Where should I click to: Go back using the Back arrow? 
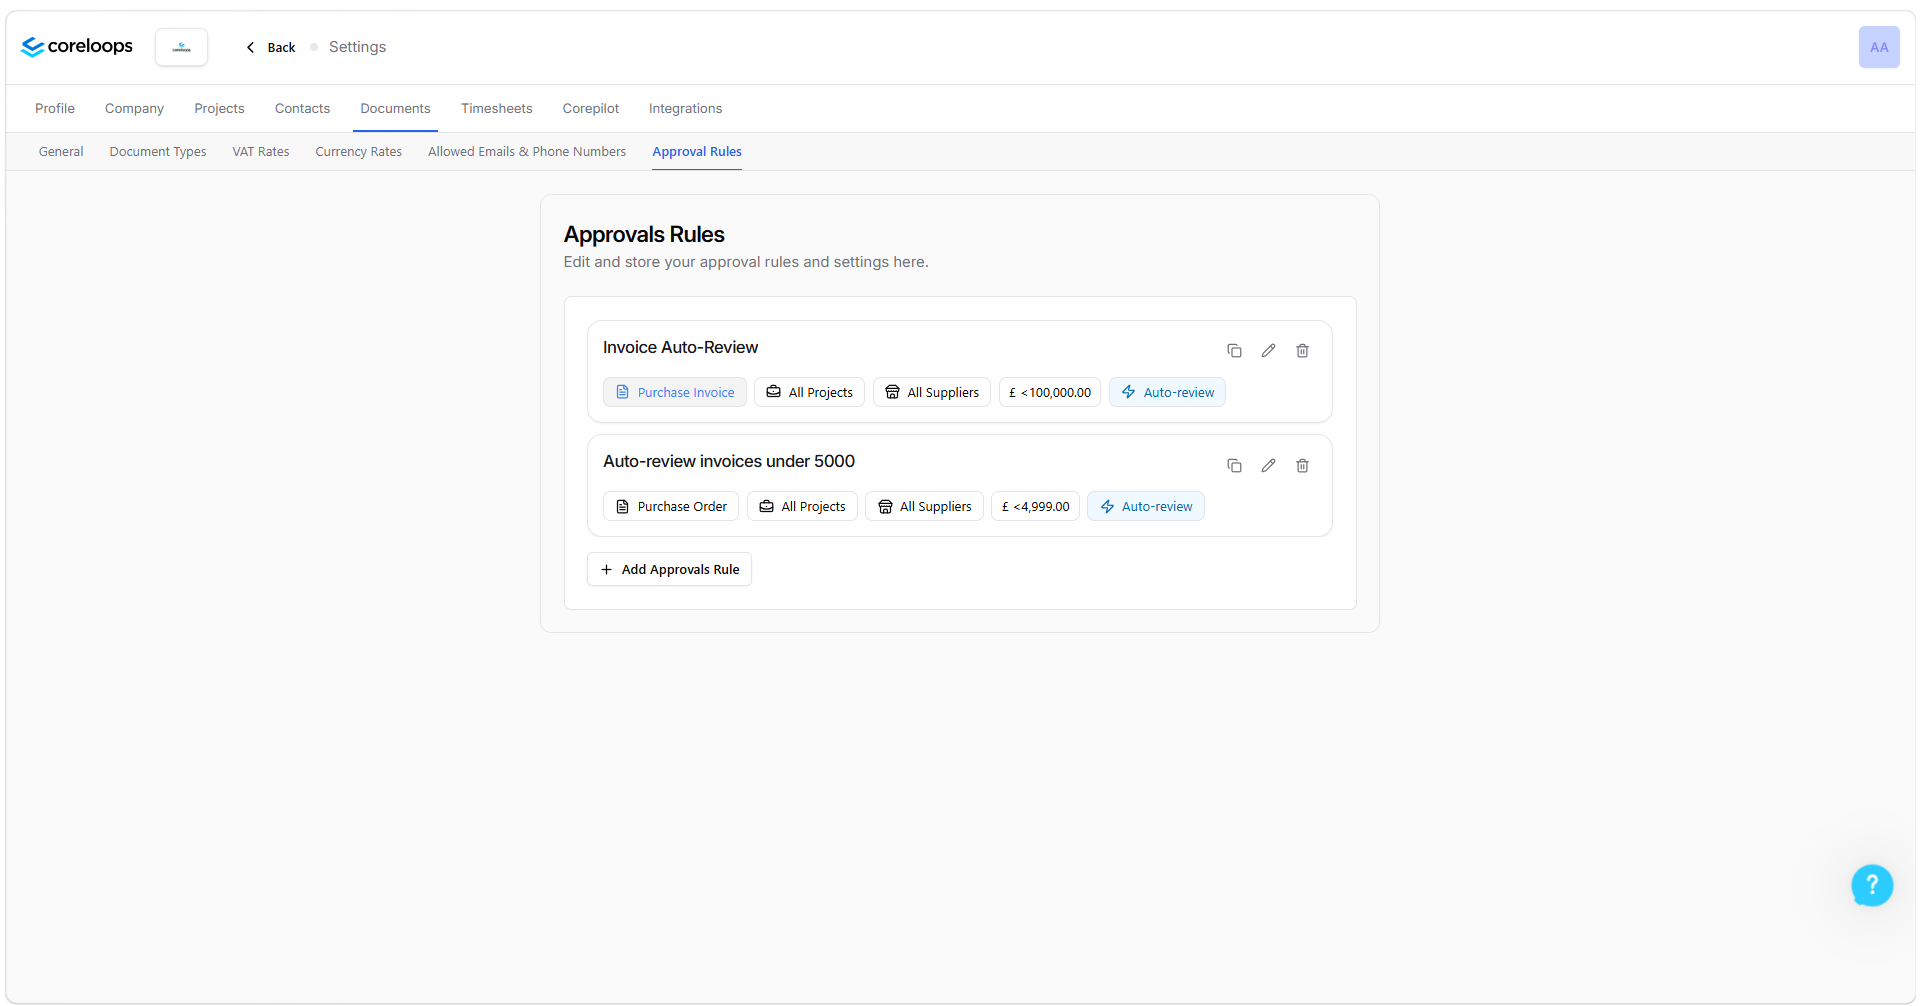click(x=271, y=47)
